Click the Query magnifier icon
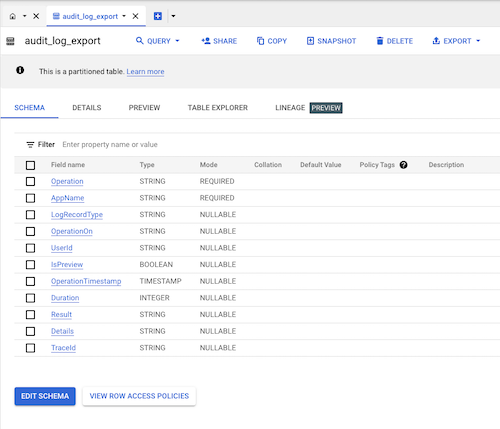Viewport: 500px width, 429px height. tap(140, 41)
